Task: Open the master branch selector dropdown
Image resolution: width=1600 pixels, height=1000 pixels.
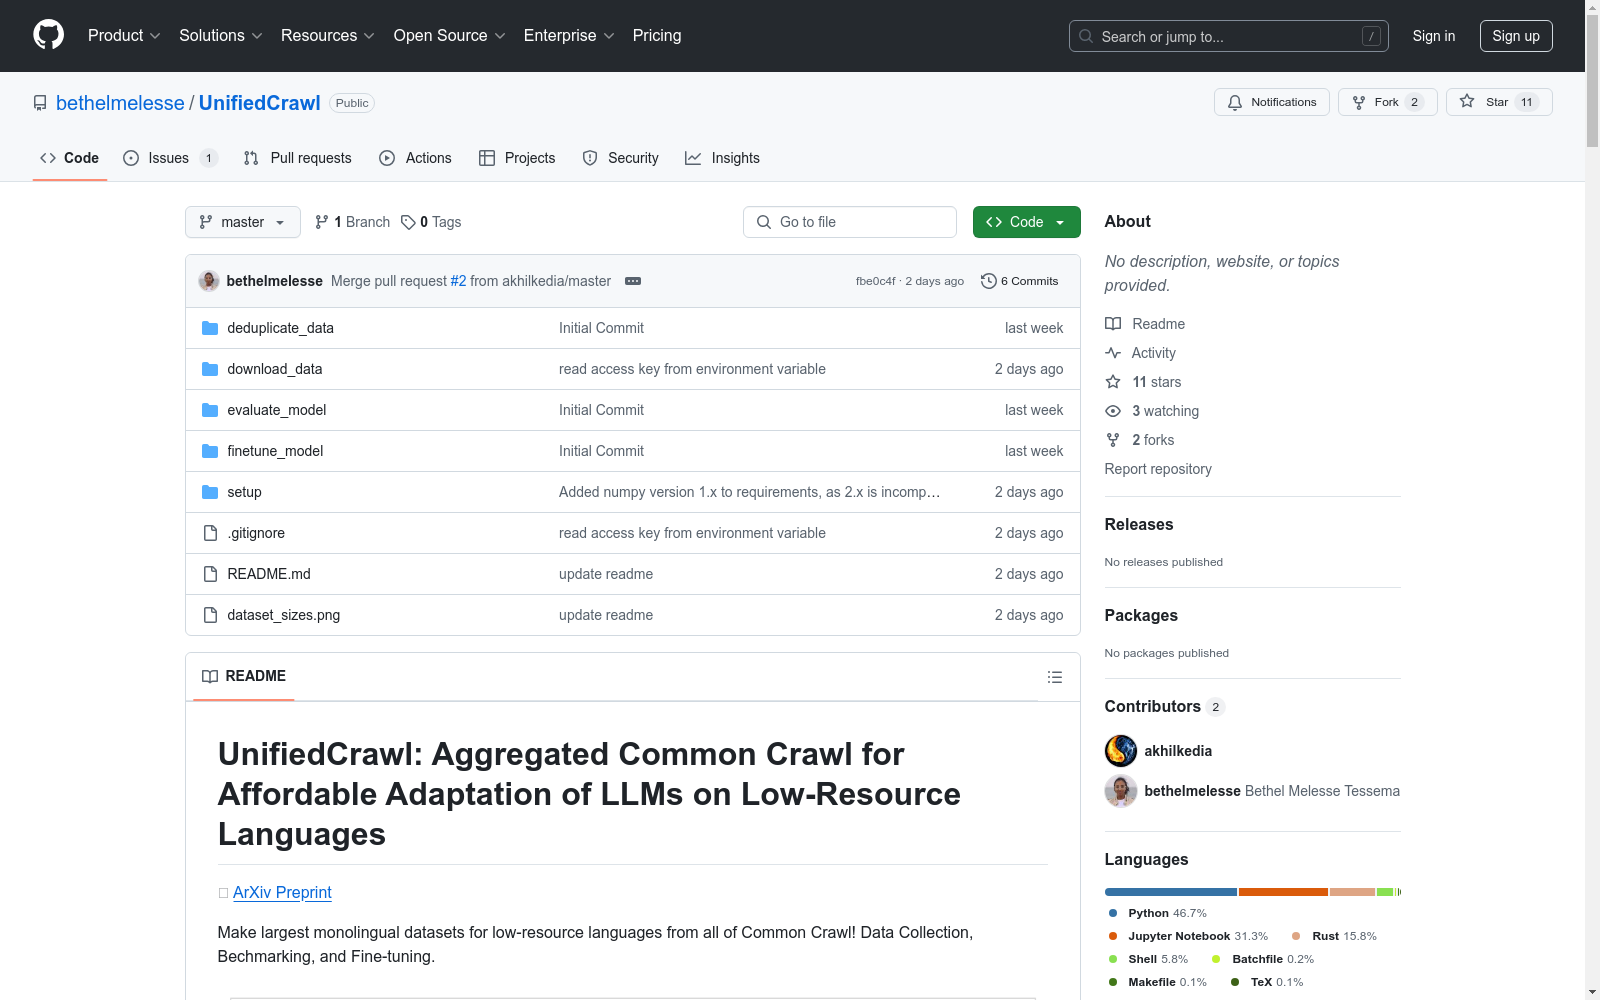Action: (x=243, y=222)
